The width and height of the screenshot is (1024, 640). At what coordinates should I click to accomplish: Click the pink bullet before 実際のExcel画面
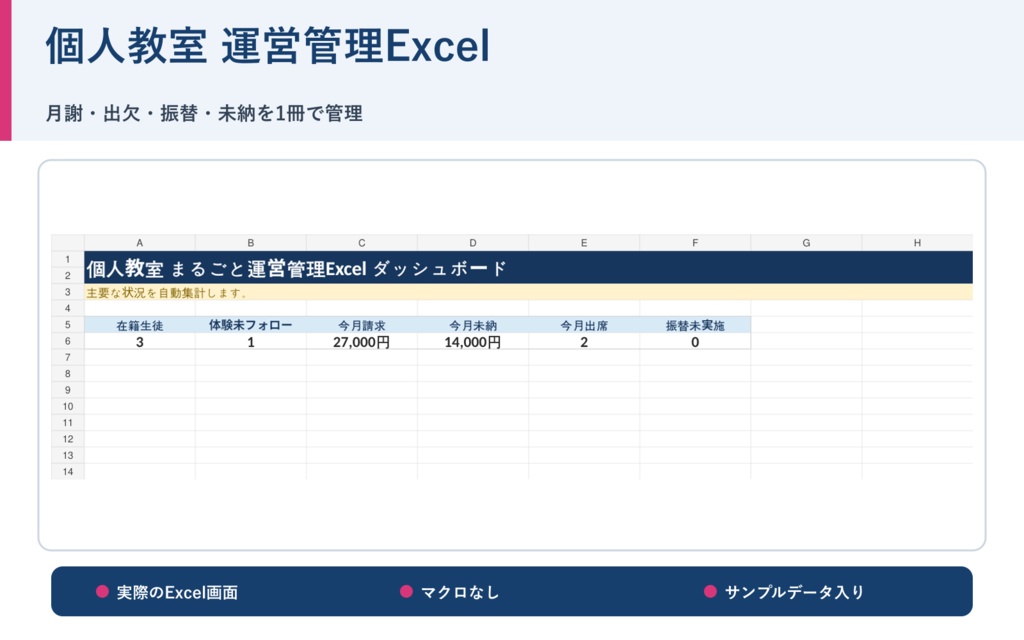point(102,592)
